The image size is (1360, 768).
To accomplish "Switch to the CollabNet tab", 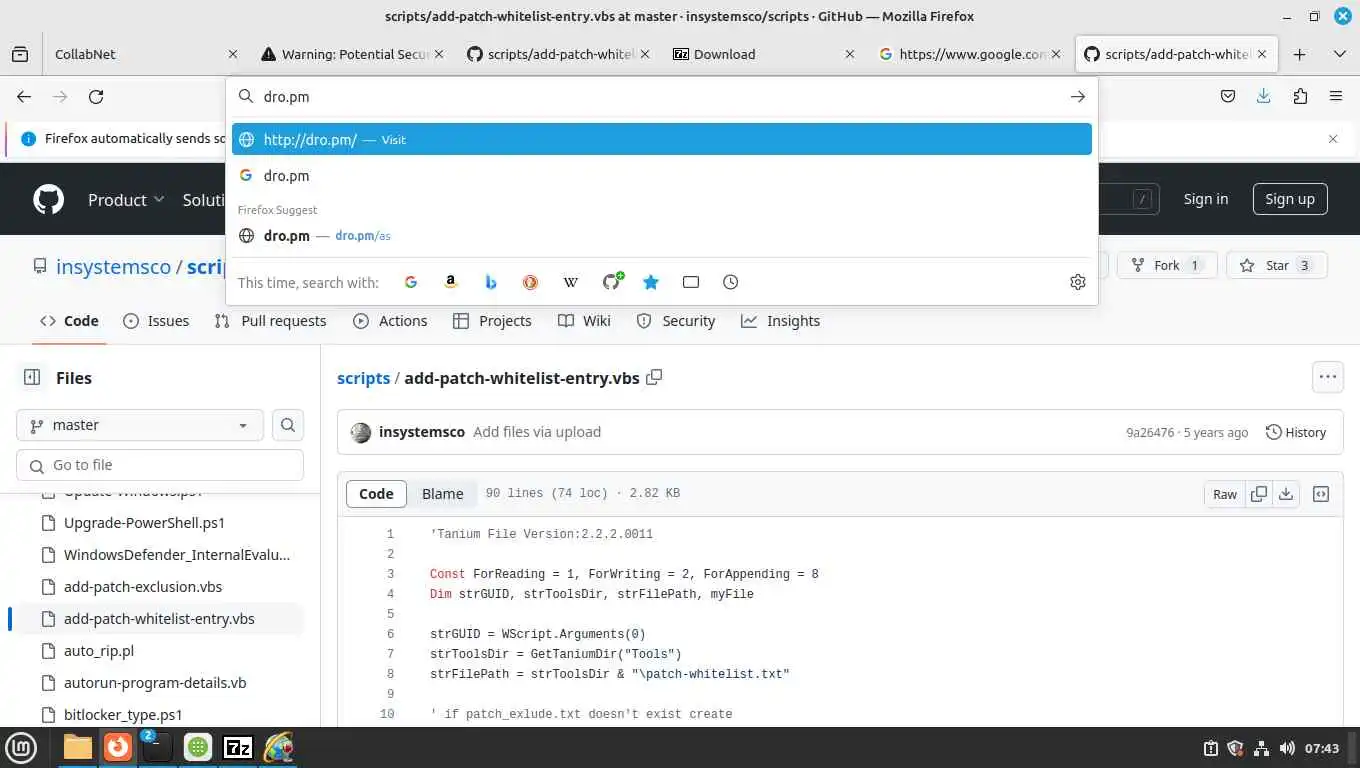I will [145, 54].
